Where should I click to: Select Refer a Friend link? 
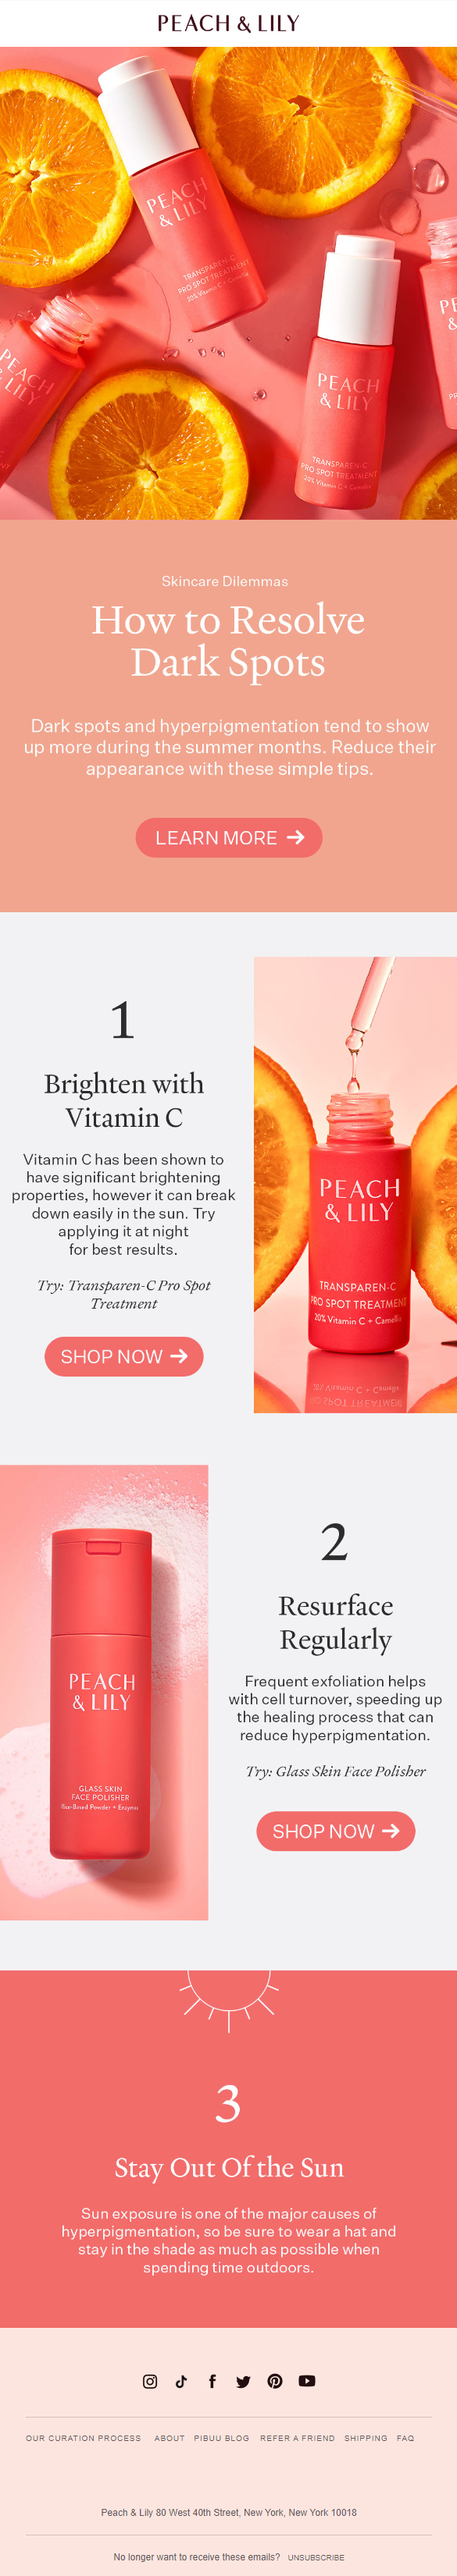(x=297, y=2438)
